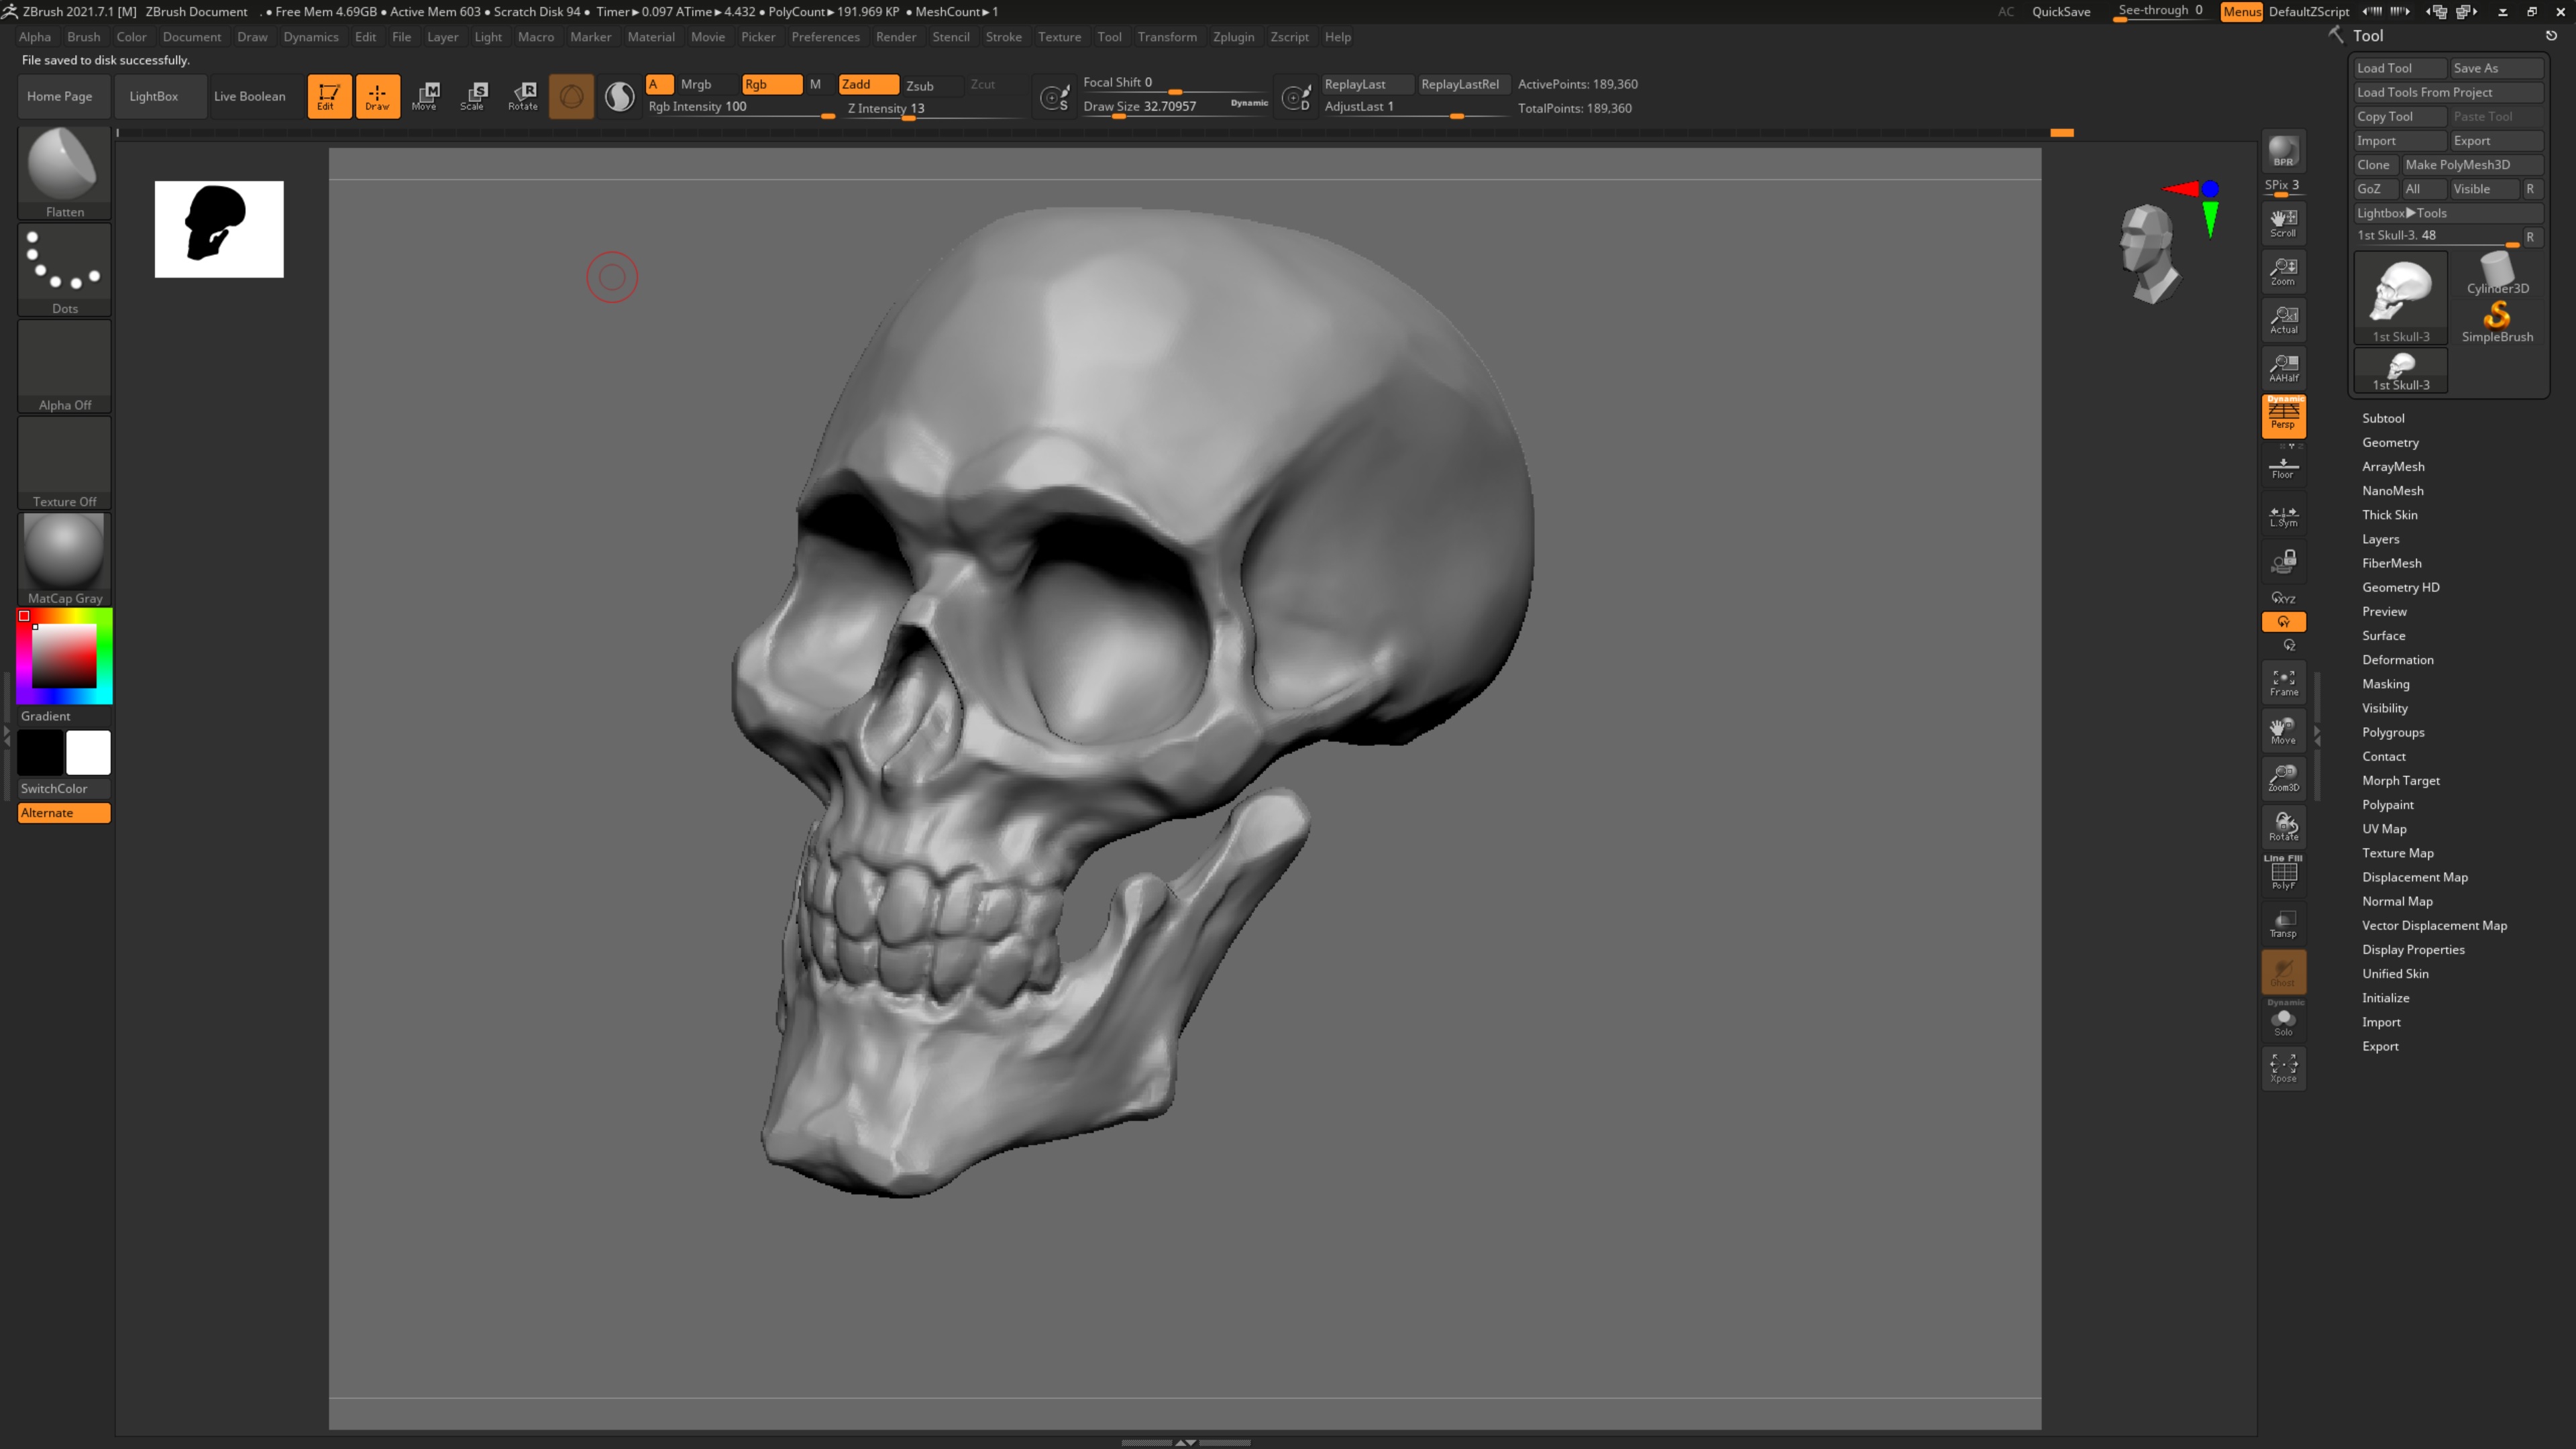
Task: Select the Scale transform tool
Action: 474,96
